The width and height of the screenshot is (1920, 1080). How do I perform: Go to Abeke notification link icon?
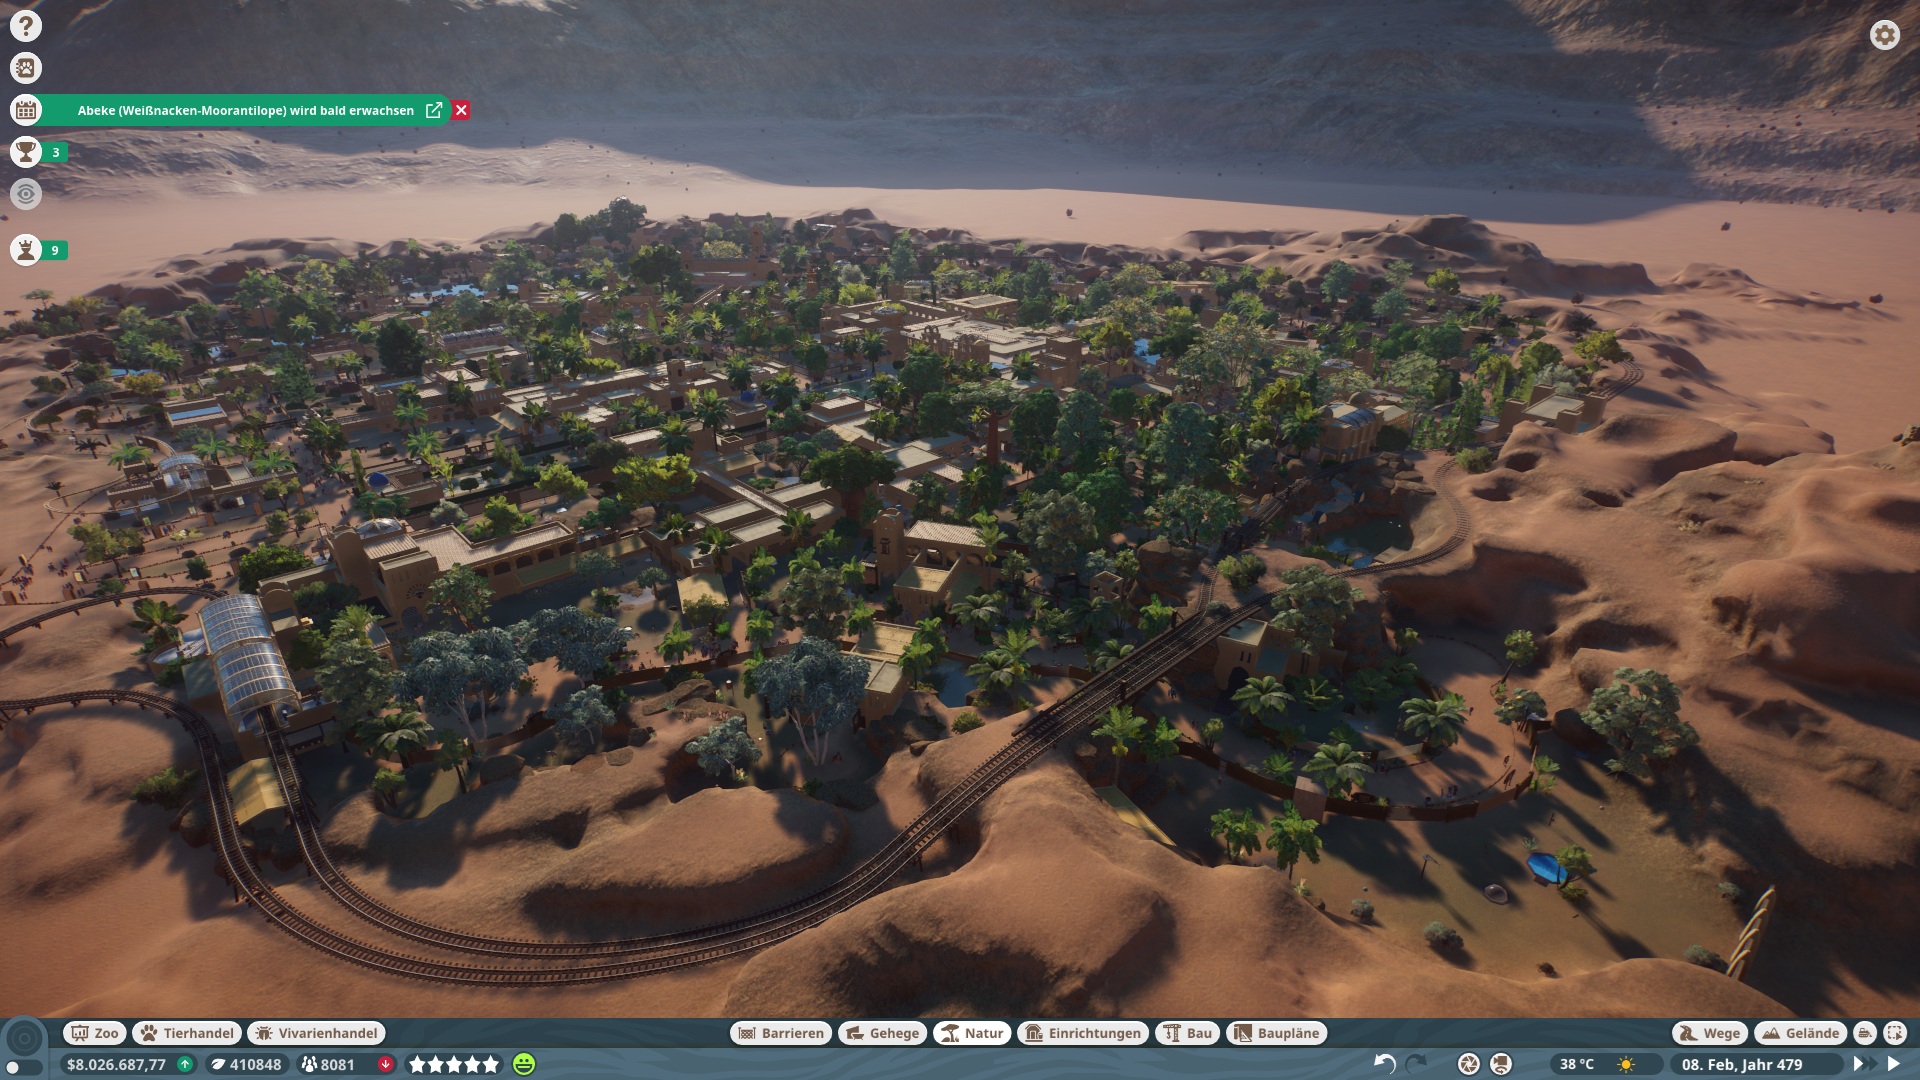(434, 110)
